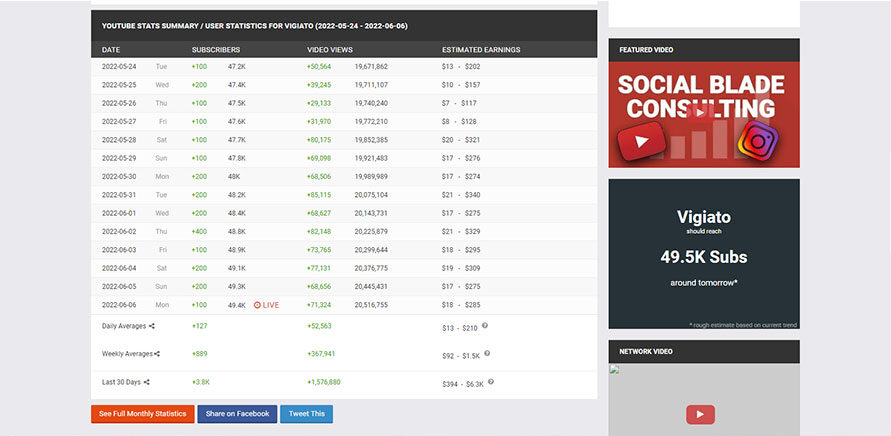This screenshot has height=436, width=891.
Task: Open help icon for weekly estimated earnings
Action: (489, 353)
